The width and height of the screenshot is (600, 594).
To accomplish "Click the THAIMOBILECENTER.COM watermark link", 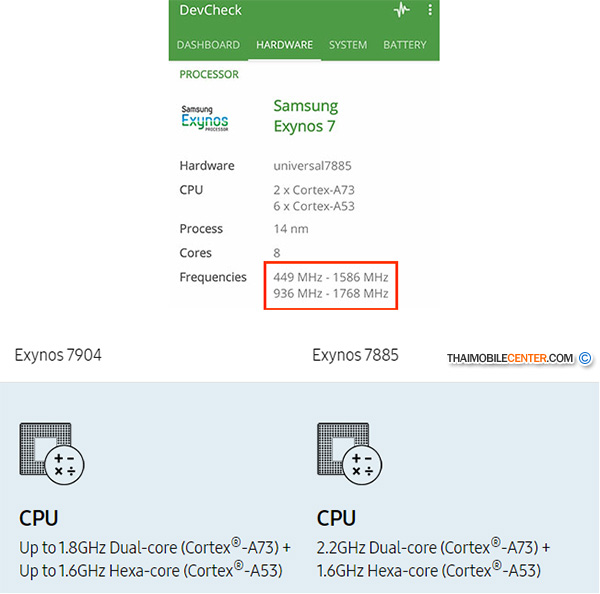I will [510, 357].
